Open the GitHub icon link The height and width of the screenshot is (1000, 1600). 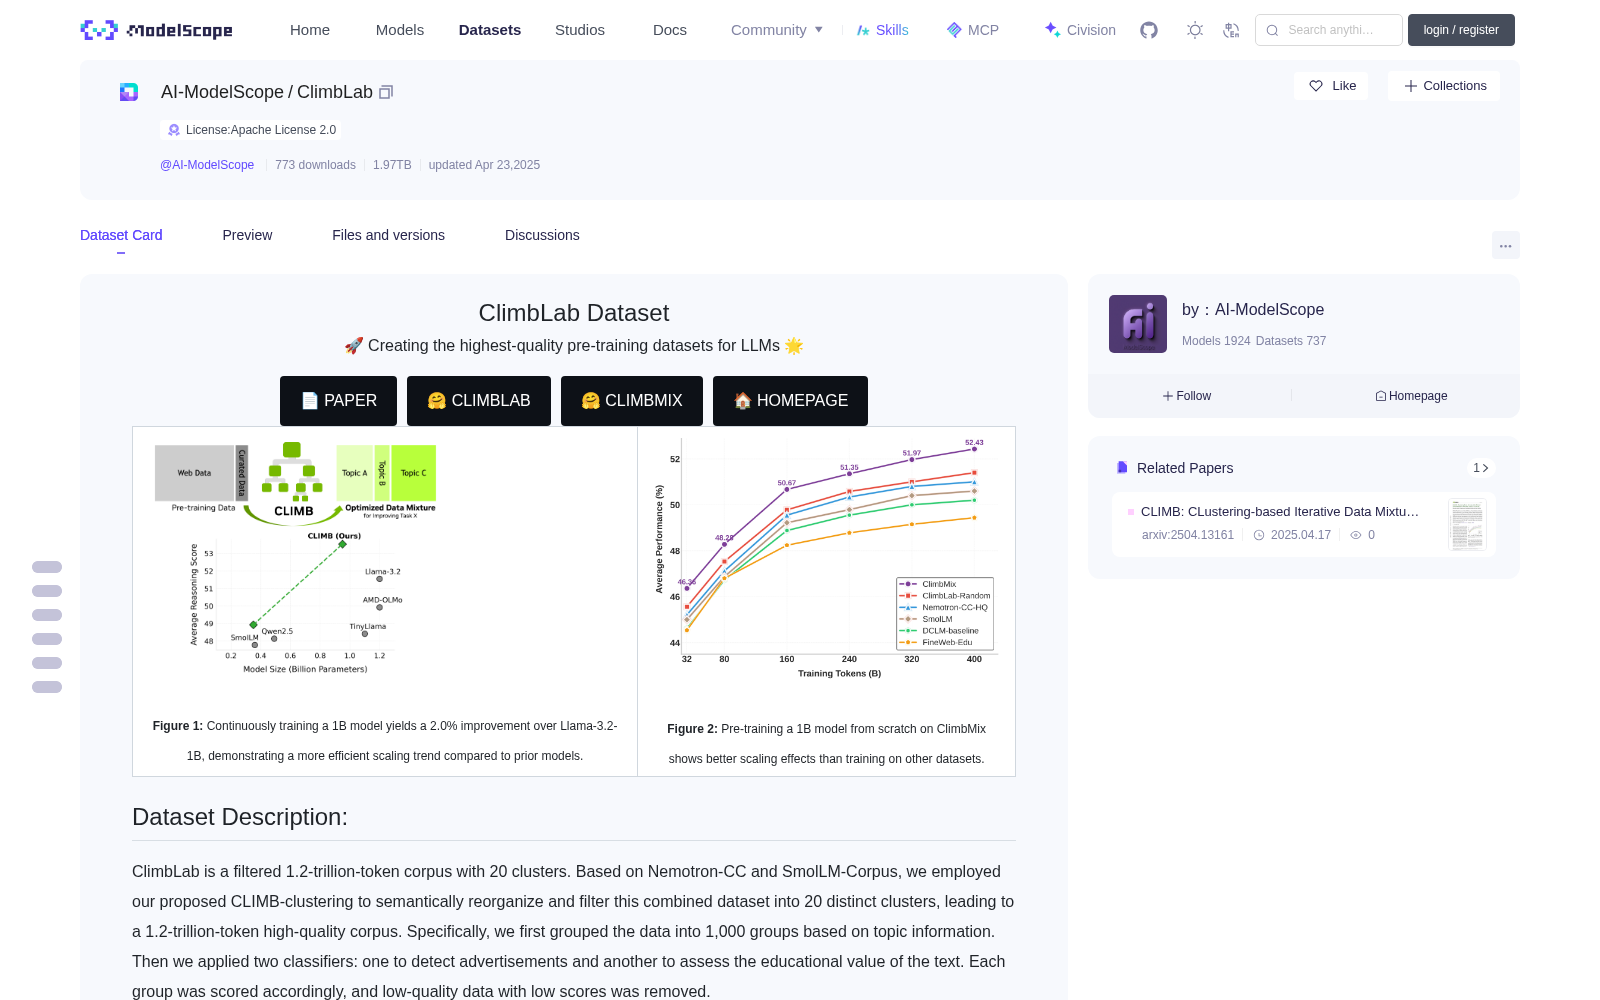[x=1149, y=30]
